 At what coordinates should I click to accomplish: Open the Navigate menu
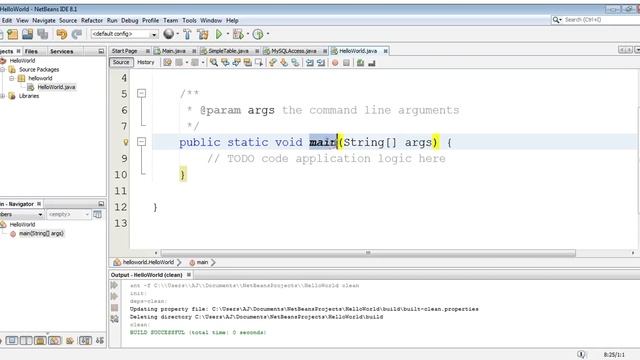pos(44,20)
